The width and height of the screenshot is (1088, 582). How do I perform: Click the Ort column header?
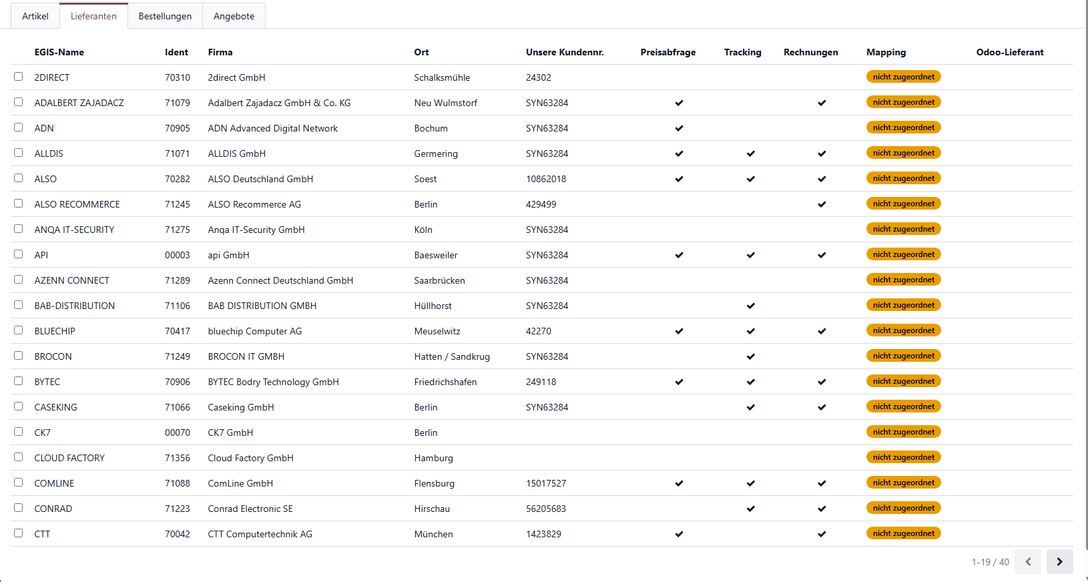point(421,52)
